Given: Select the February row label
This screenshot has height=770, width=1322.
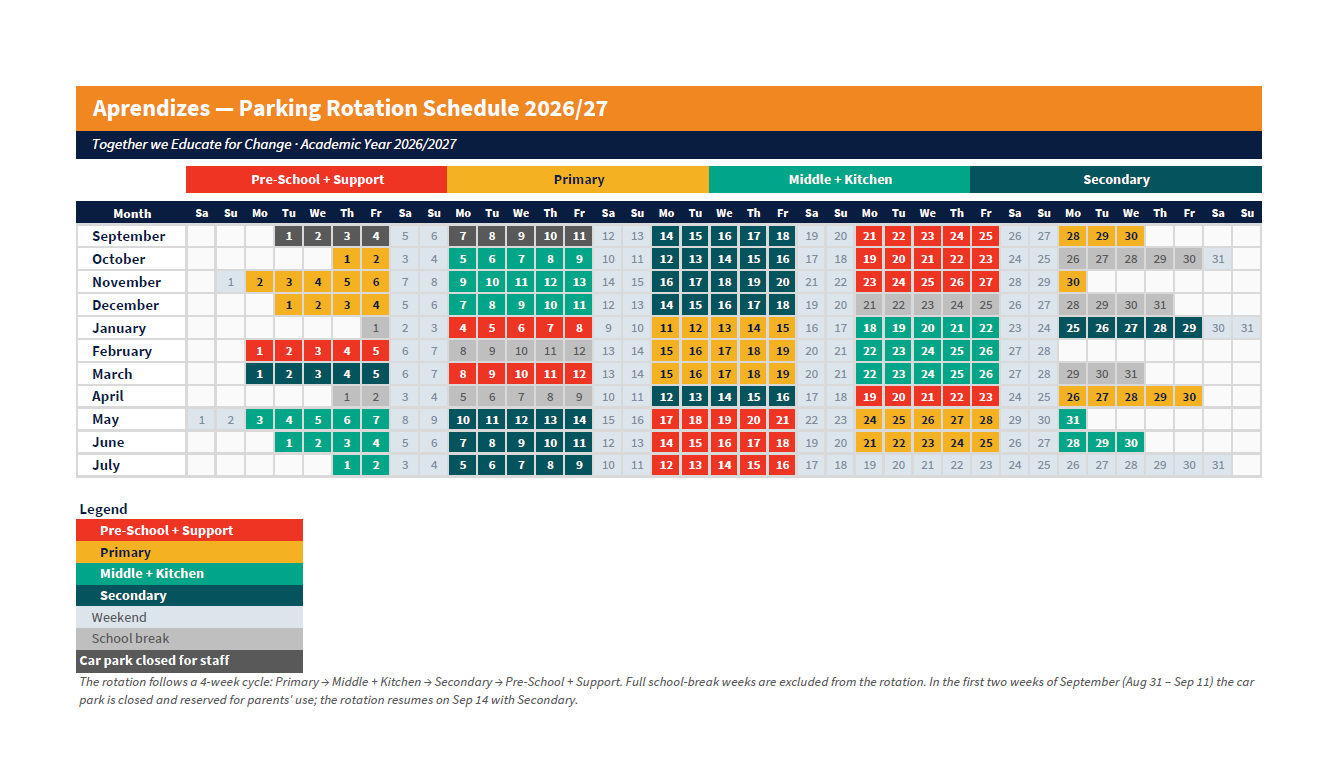Looking at the screenshot, I should click(132, 351).
